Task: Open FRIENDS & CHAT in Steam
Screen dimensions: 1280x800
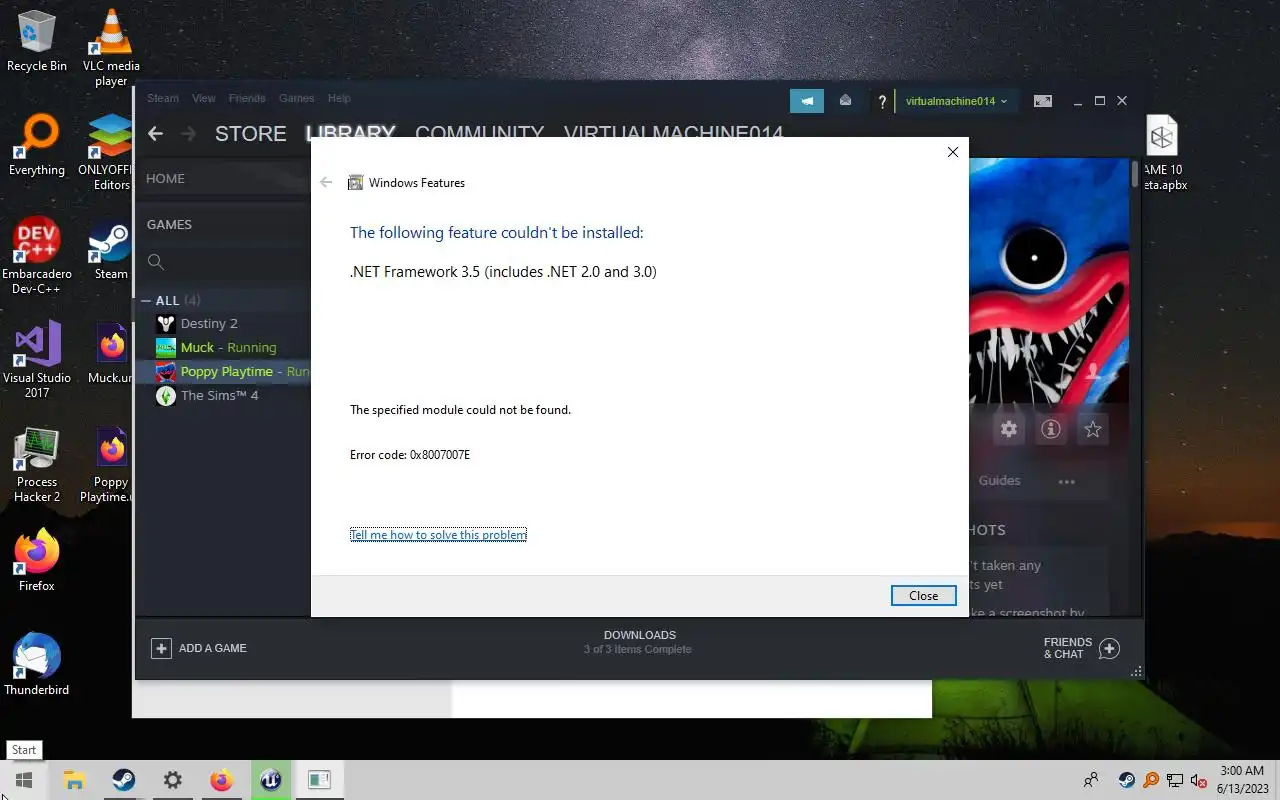Action: point(1081,649)
